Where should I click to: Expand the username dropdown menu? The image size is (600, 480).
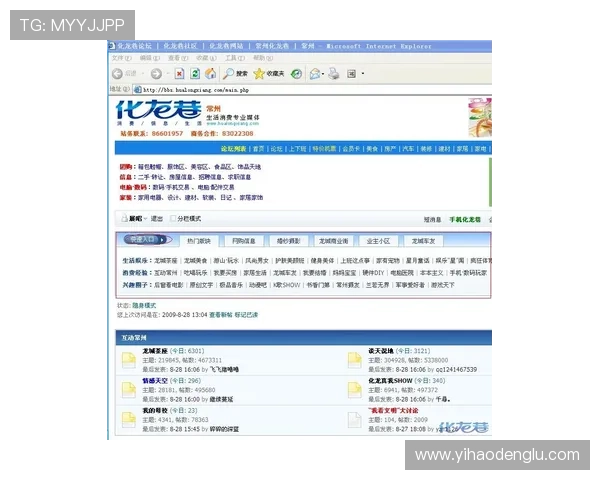pyautogui.click(x=145, y=219)
